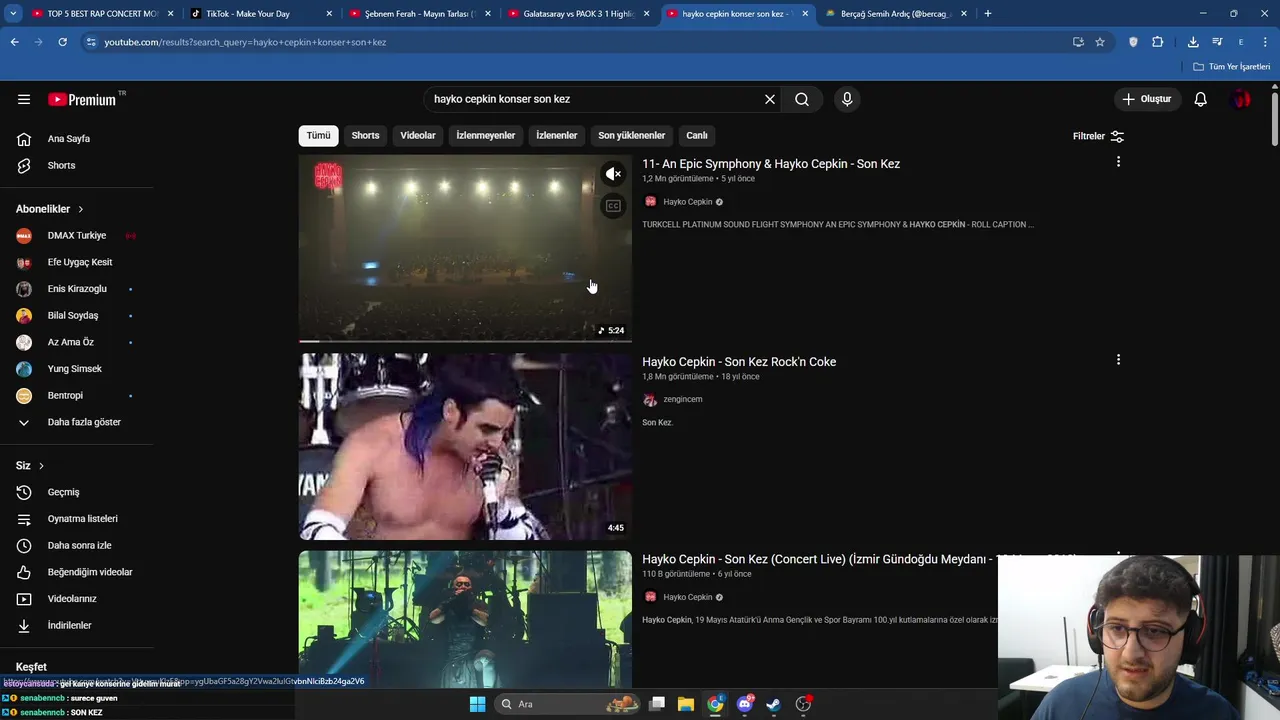Open more options for Son Kez Rock'n Coke video

(x=1118, y=360)
